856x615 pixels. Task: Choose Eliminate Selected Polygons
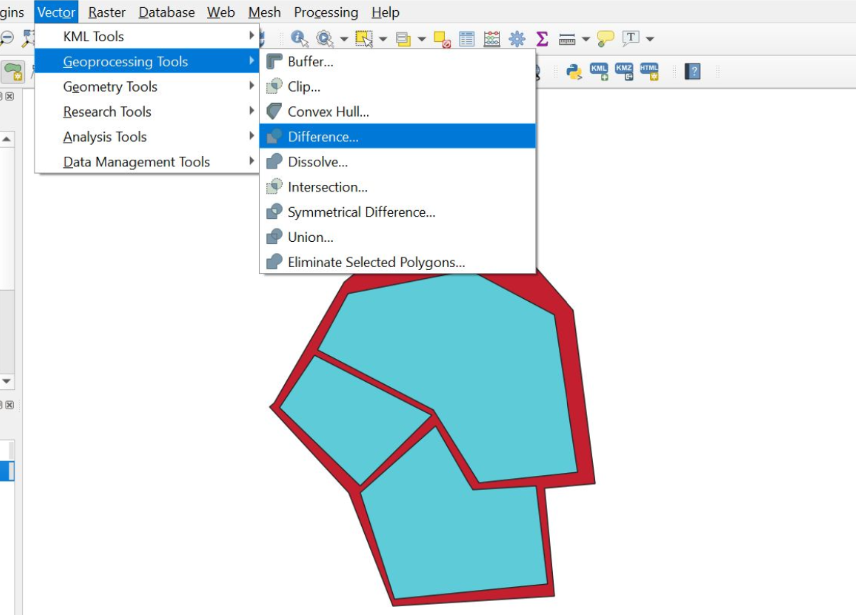397,262
